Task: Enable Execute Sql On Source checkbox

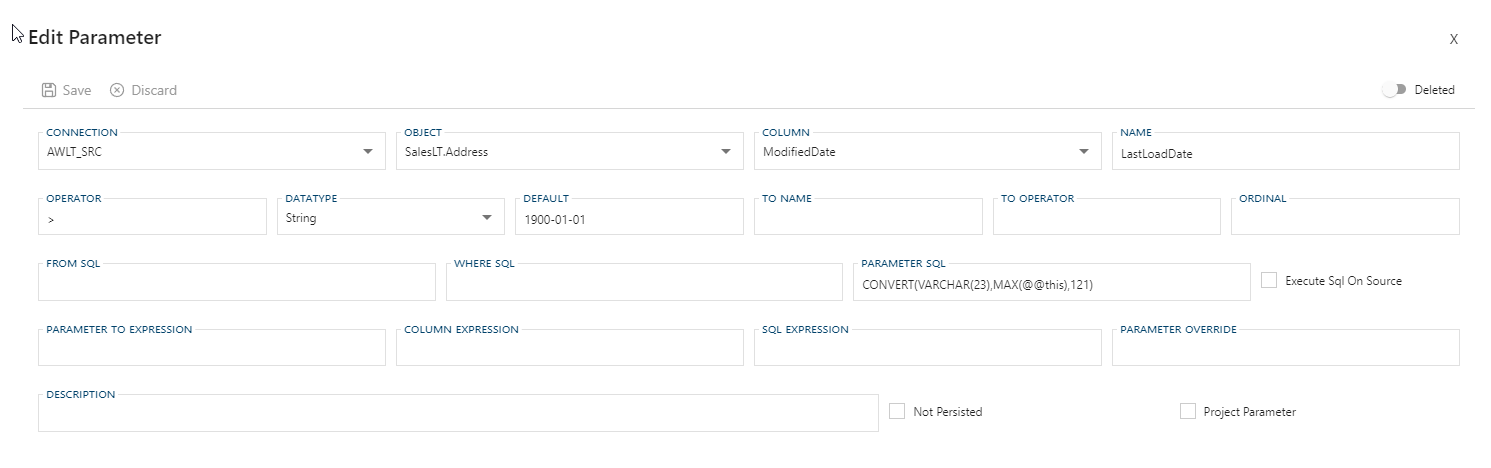Action: click(x=1269, y=281)
